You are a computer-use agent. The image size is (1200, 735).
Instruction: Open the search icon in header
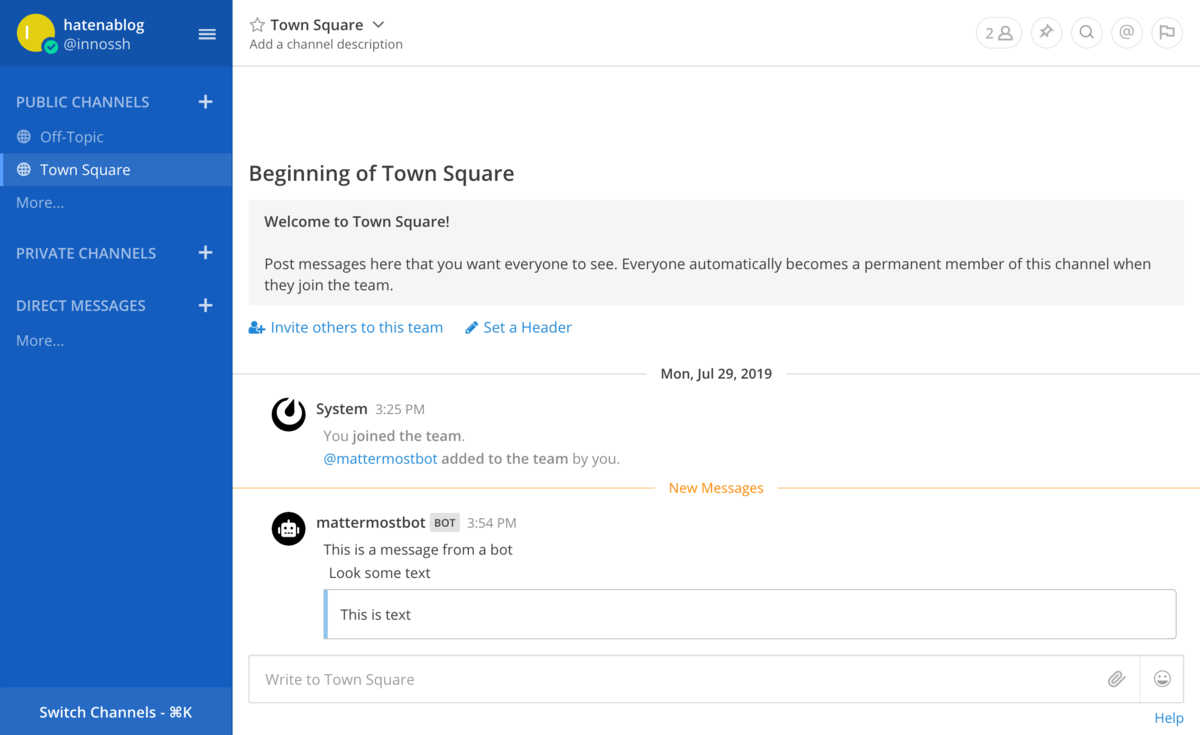coord(1086,33)
